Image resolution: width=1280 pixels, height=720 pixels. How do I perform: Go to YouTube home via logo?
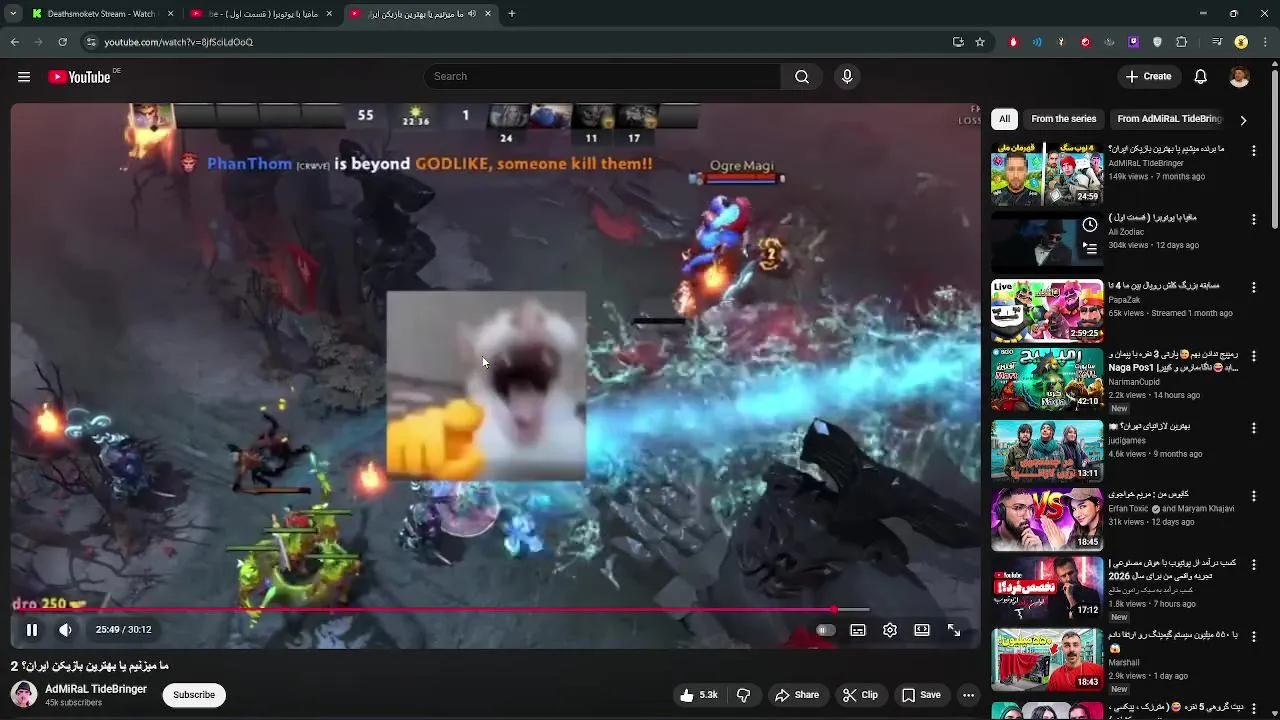click(x=79, y=76)
